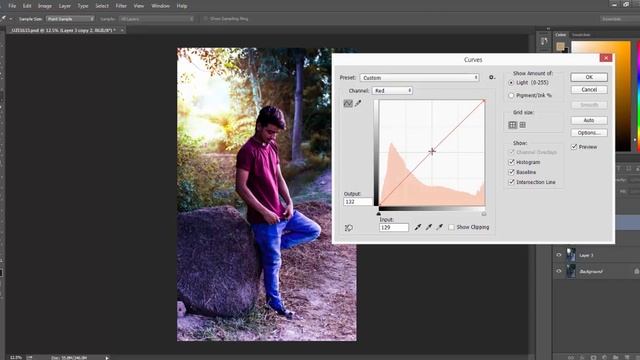Activate the on-image adjustment hand tool
The image size is (640, 360).
349,228
